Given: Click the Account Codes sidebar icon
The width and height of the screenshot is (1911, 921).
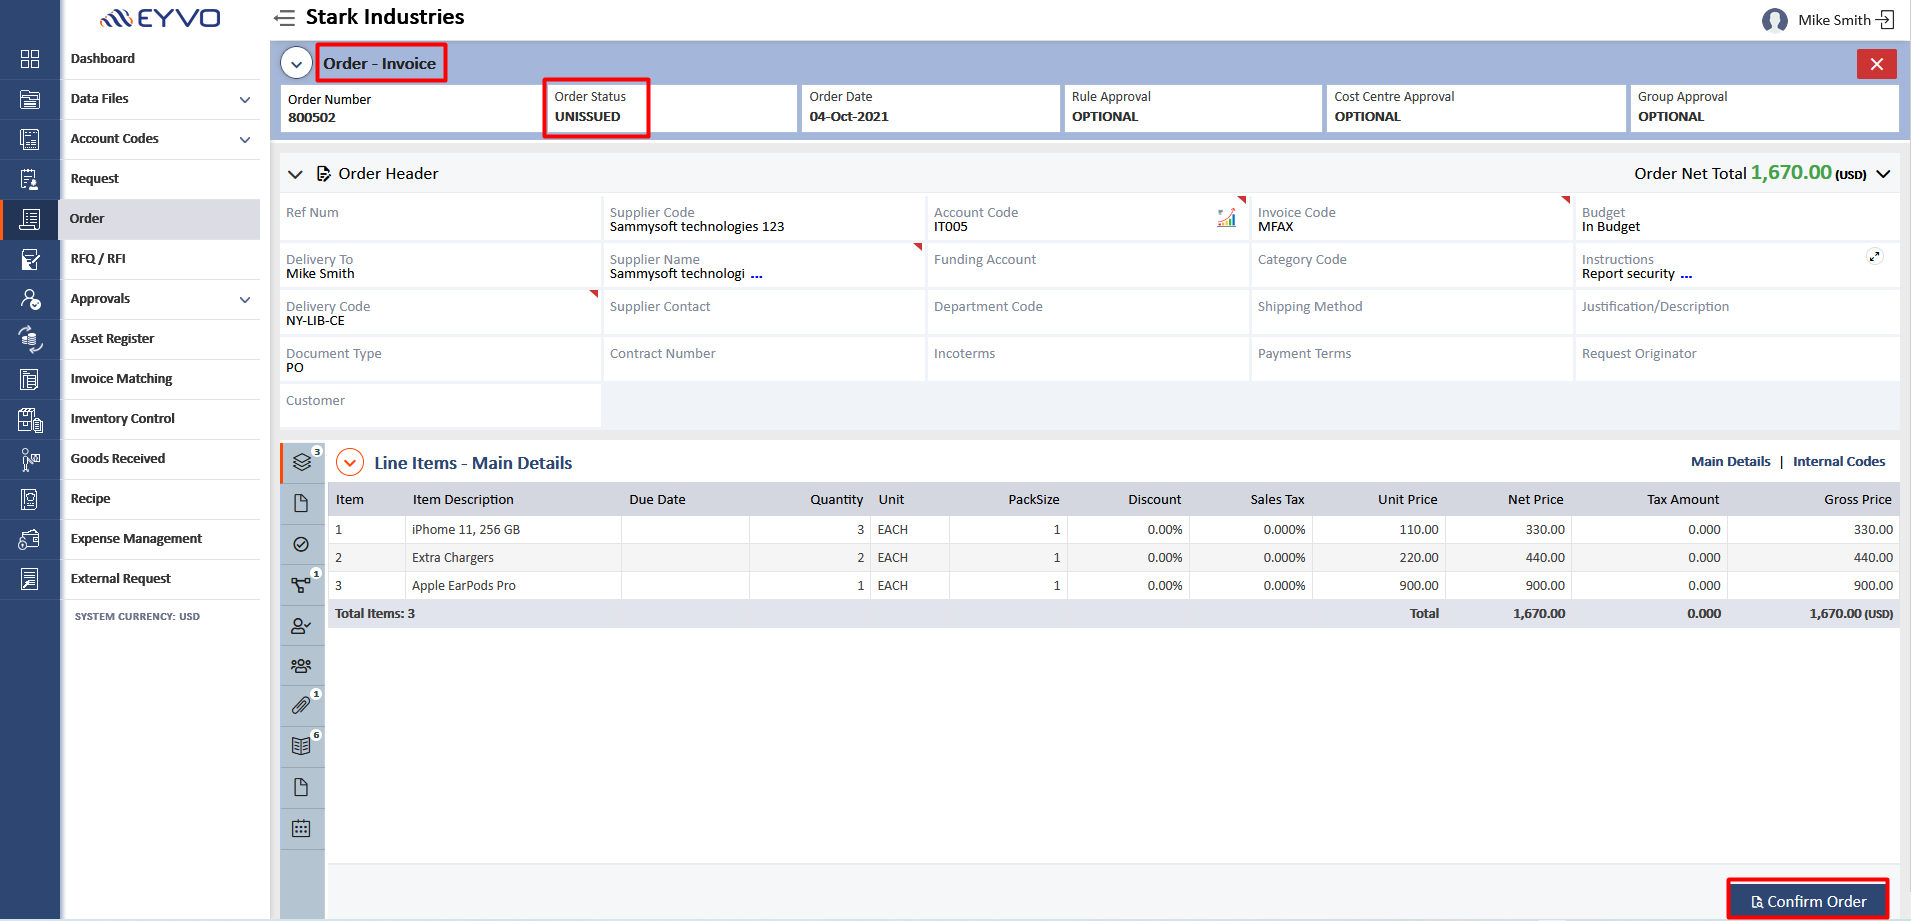Looking at the screenshot, I should (x=30, y=139).
